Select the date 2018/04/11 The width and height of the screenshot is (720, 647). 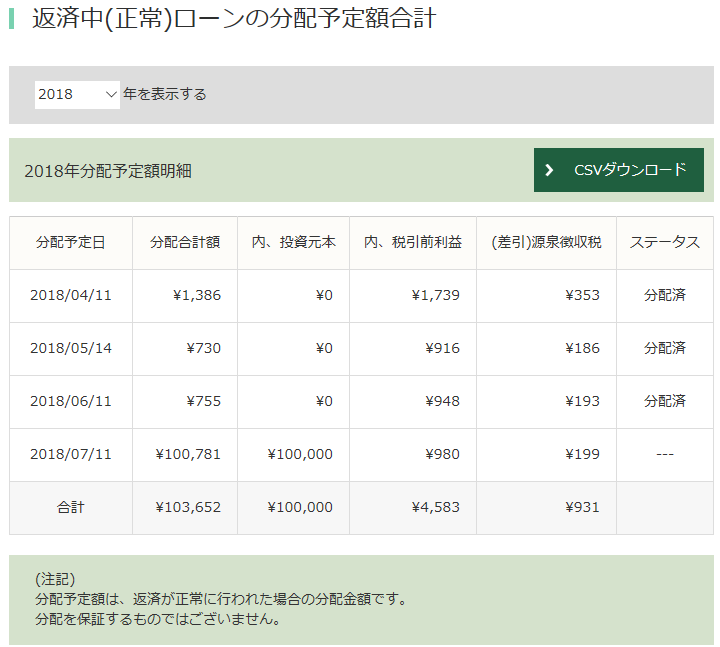[x=71, y=295]
